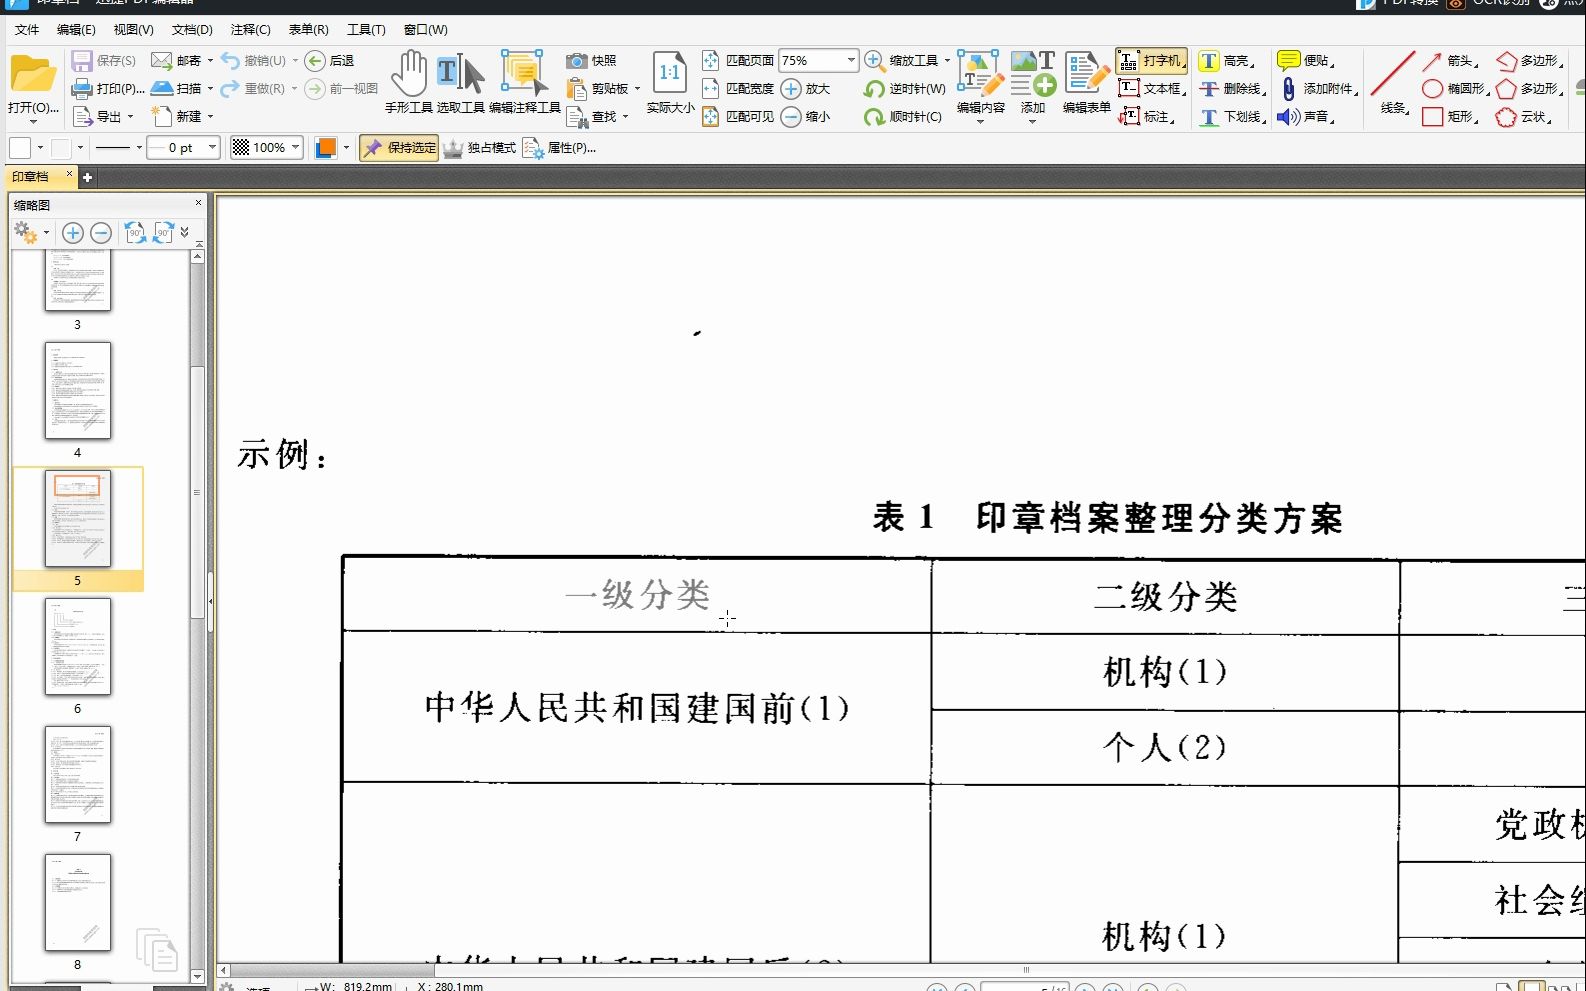Open the 100% opacity dropdown
This screenshot has width=1586, height=991.
295,148
